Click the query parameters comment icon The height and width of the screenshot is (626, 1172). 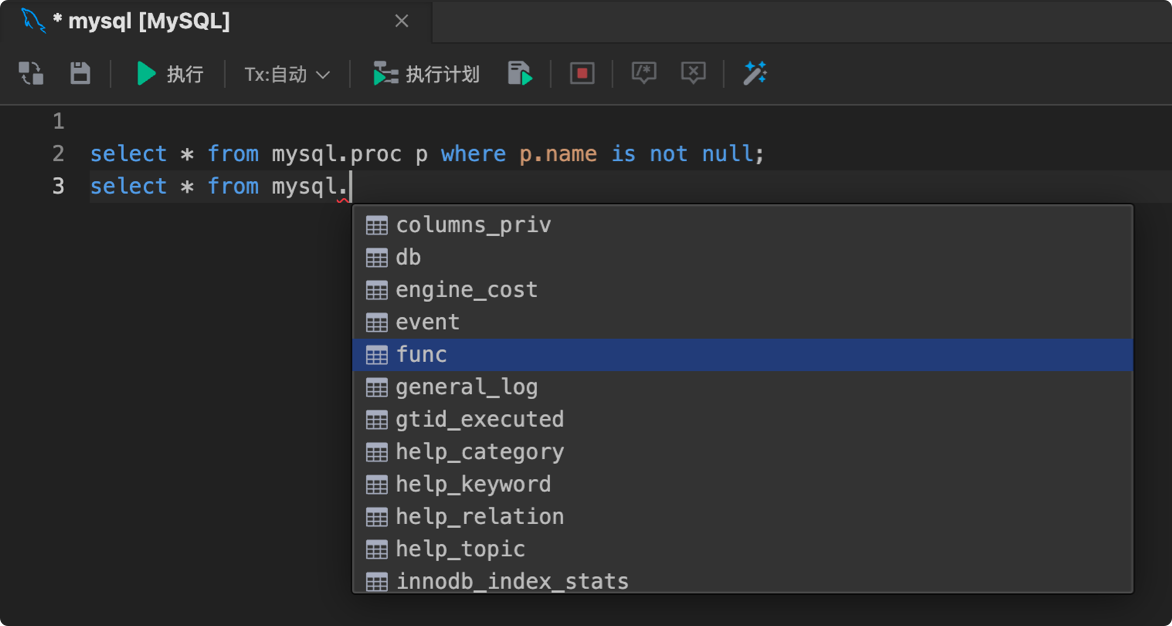coord(643,73)
